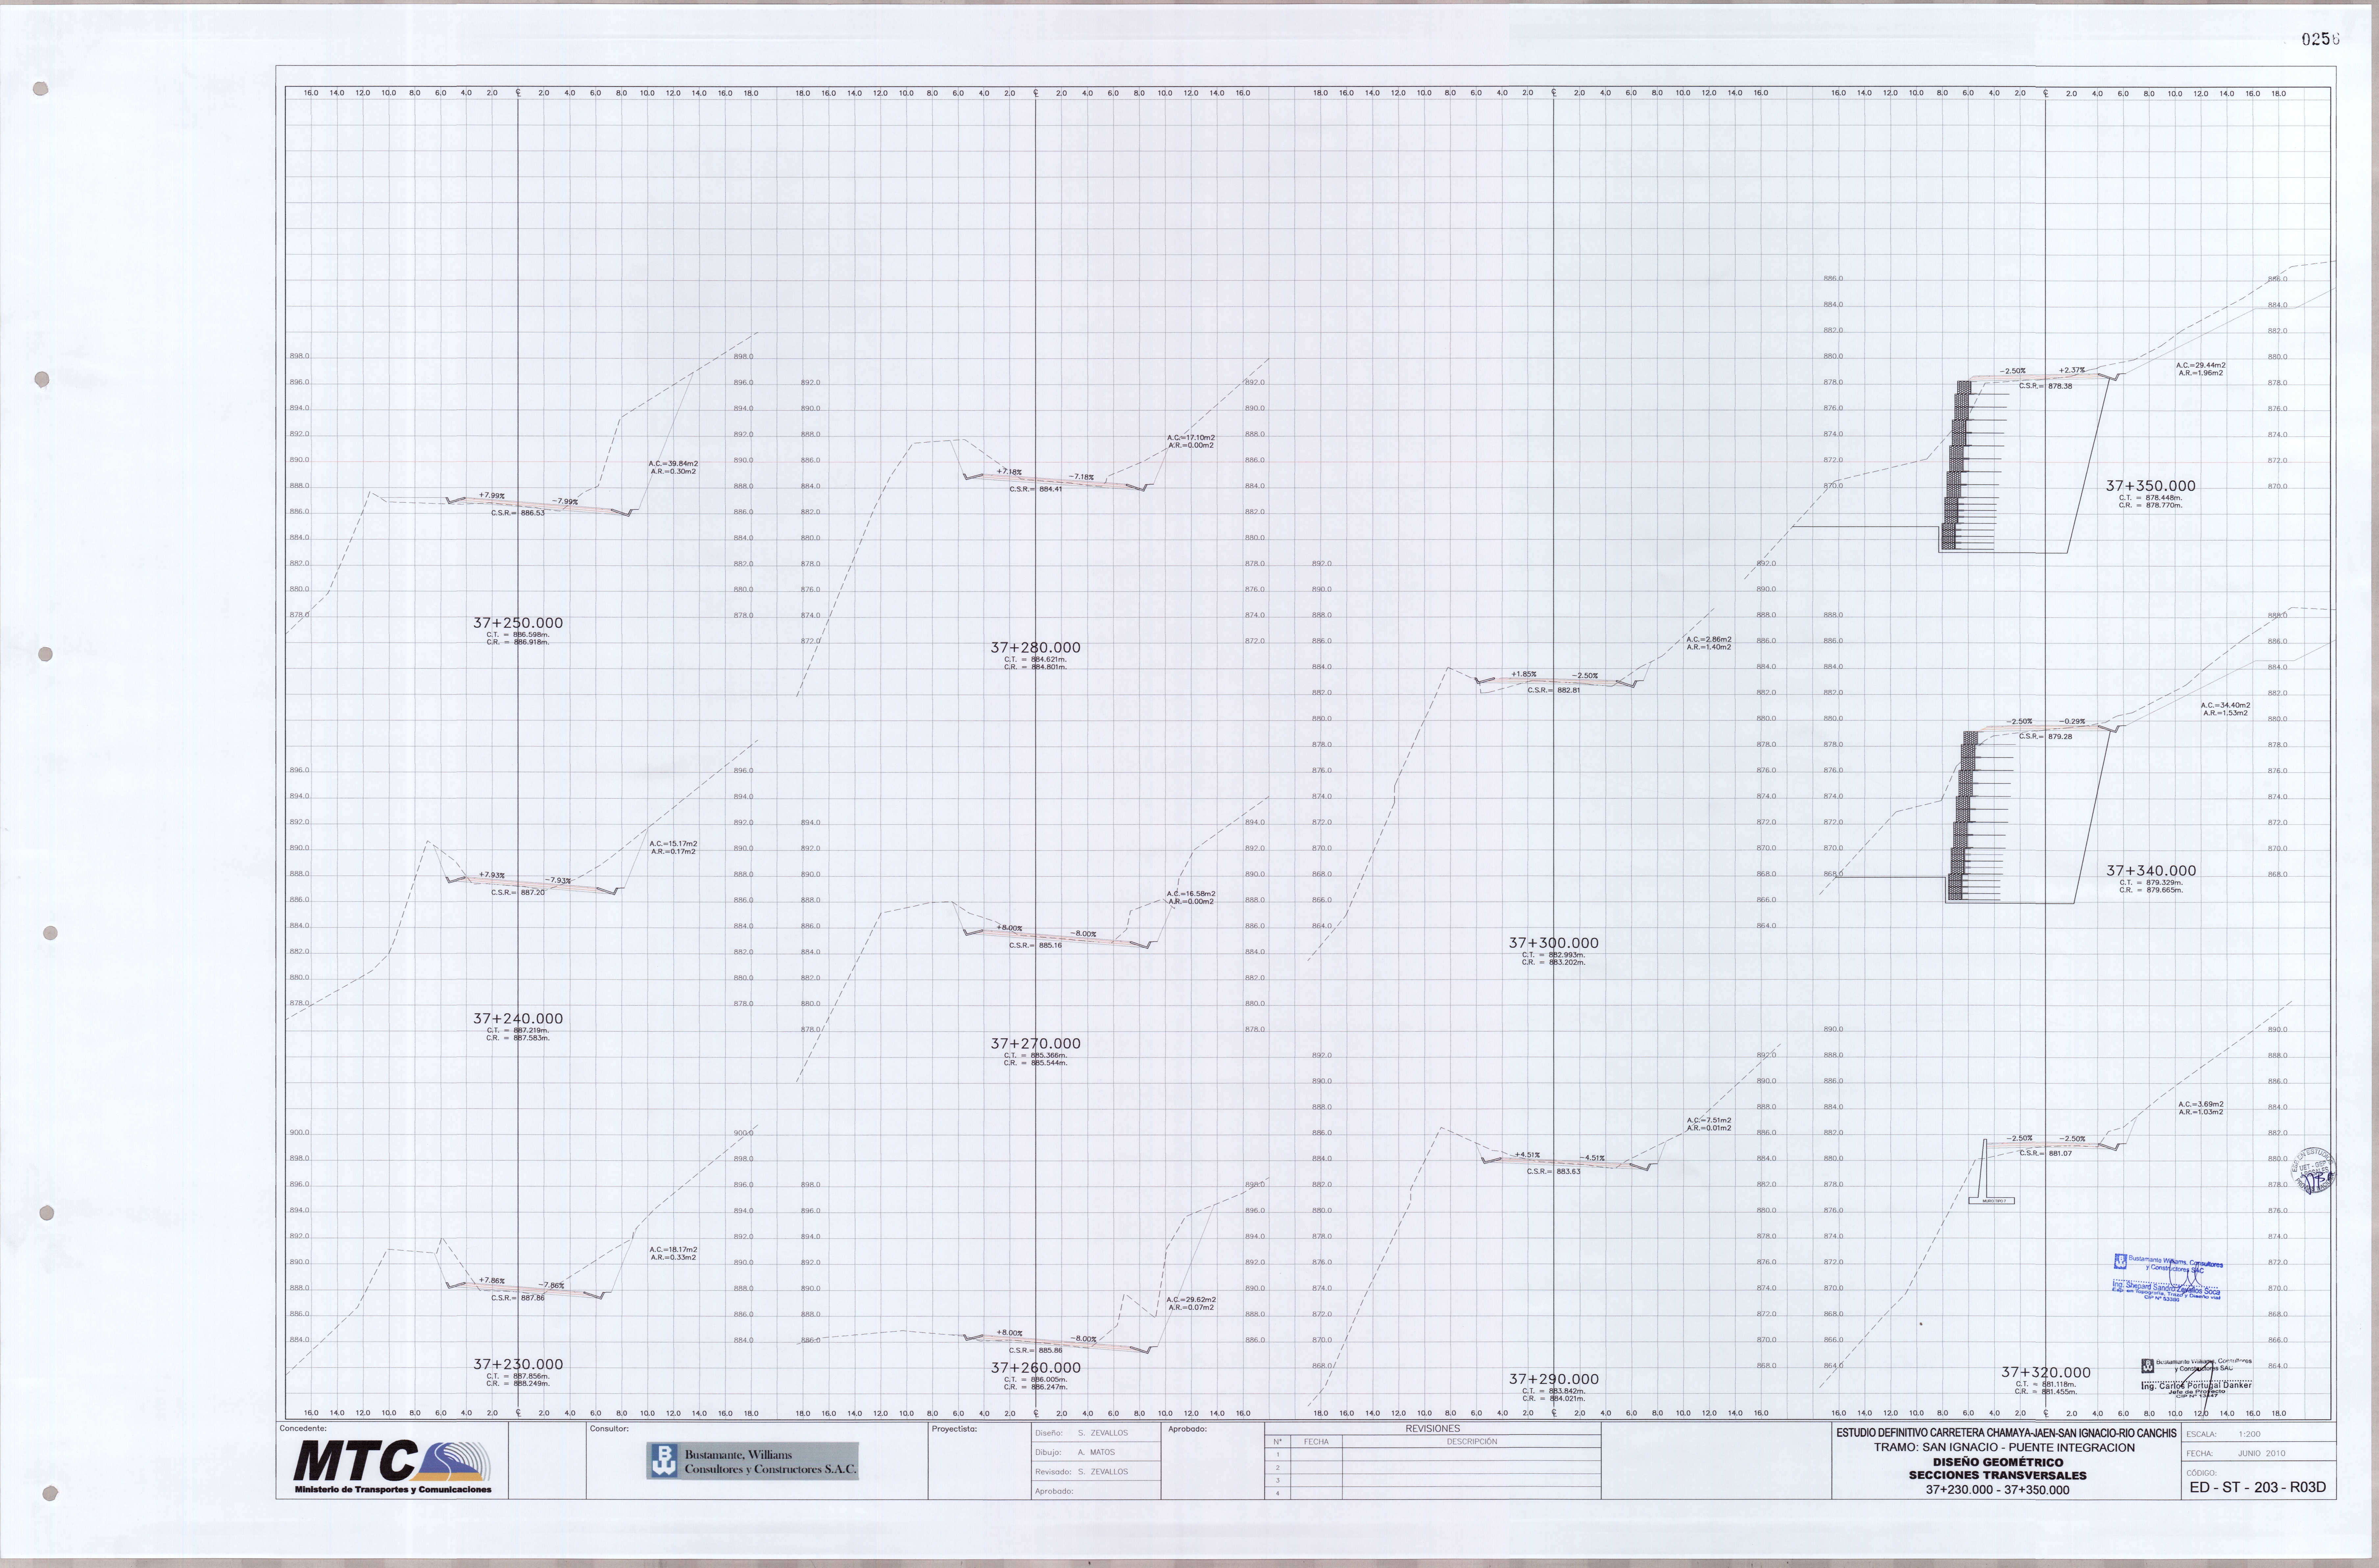Select section label 37+240.000
This screenshot has height=1568, width=2379.
point(518,1019)
